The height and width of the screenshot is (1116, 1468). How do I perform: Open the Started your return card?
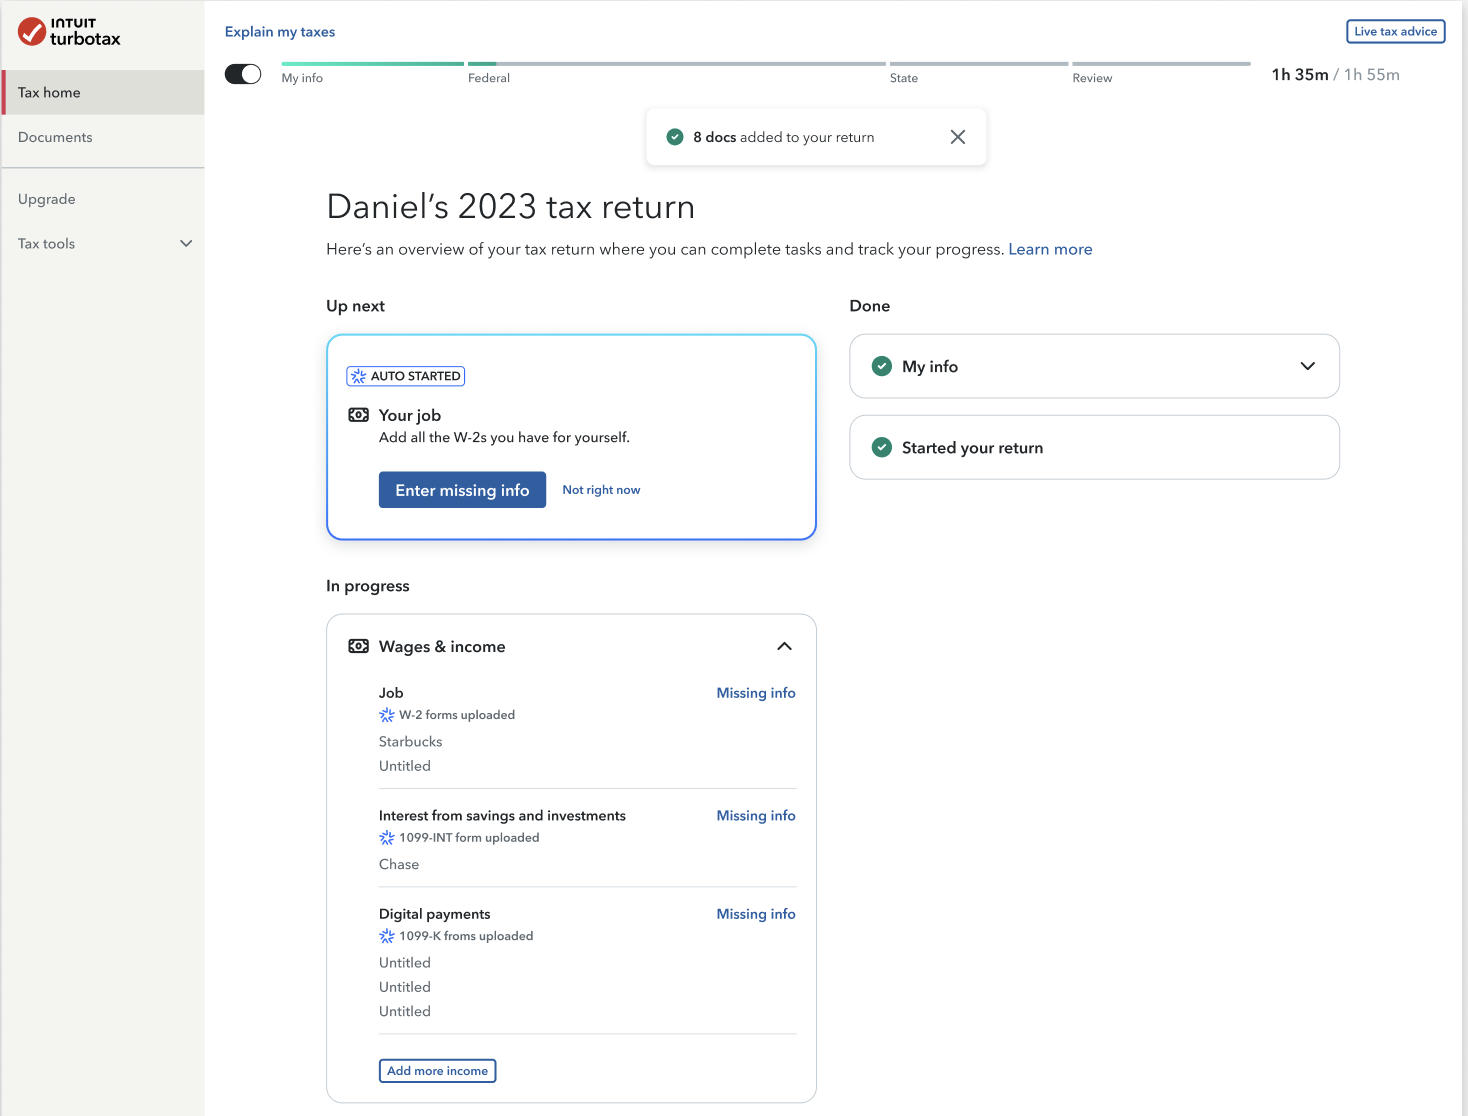coord(1094,447)
